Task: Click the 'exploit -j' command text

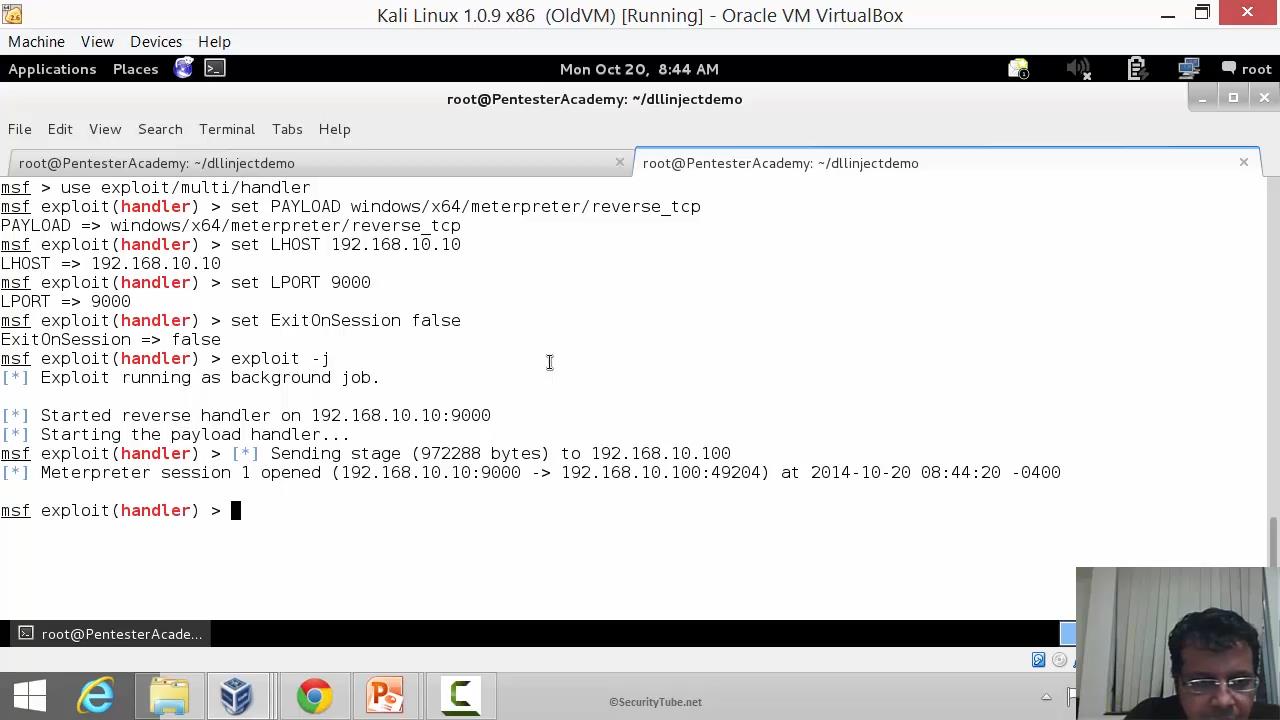Action: point(280,359)
